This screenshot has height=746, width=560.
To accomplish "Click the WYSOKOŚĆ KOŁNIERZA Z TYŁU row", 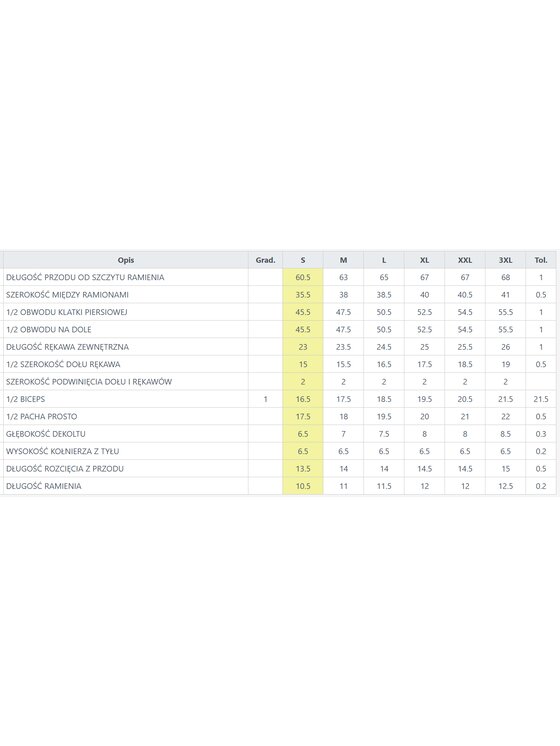I will pos(280,452).
